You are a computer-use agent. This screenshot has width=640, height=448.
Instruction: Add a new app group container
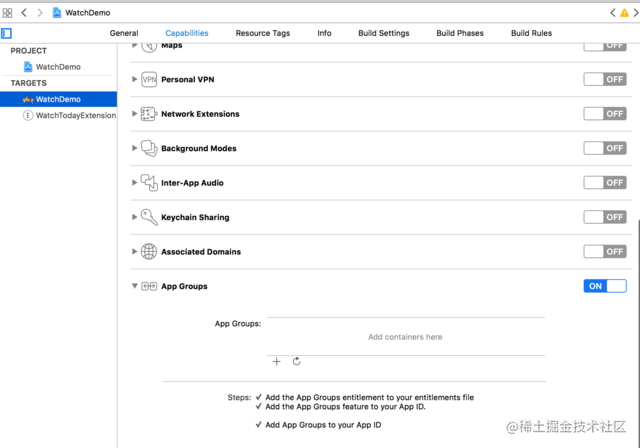(277, 362)
